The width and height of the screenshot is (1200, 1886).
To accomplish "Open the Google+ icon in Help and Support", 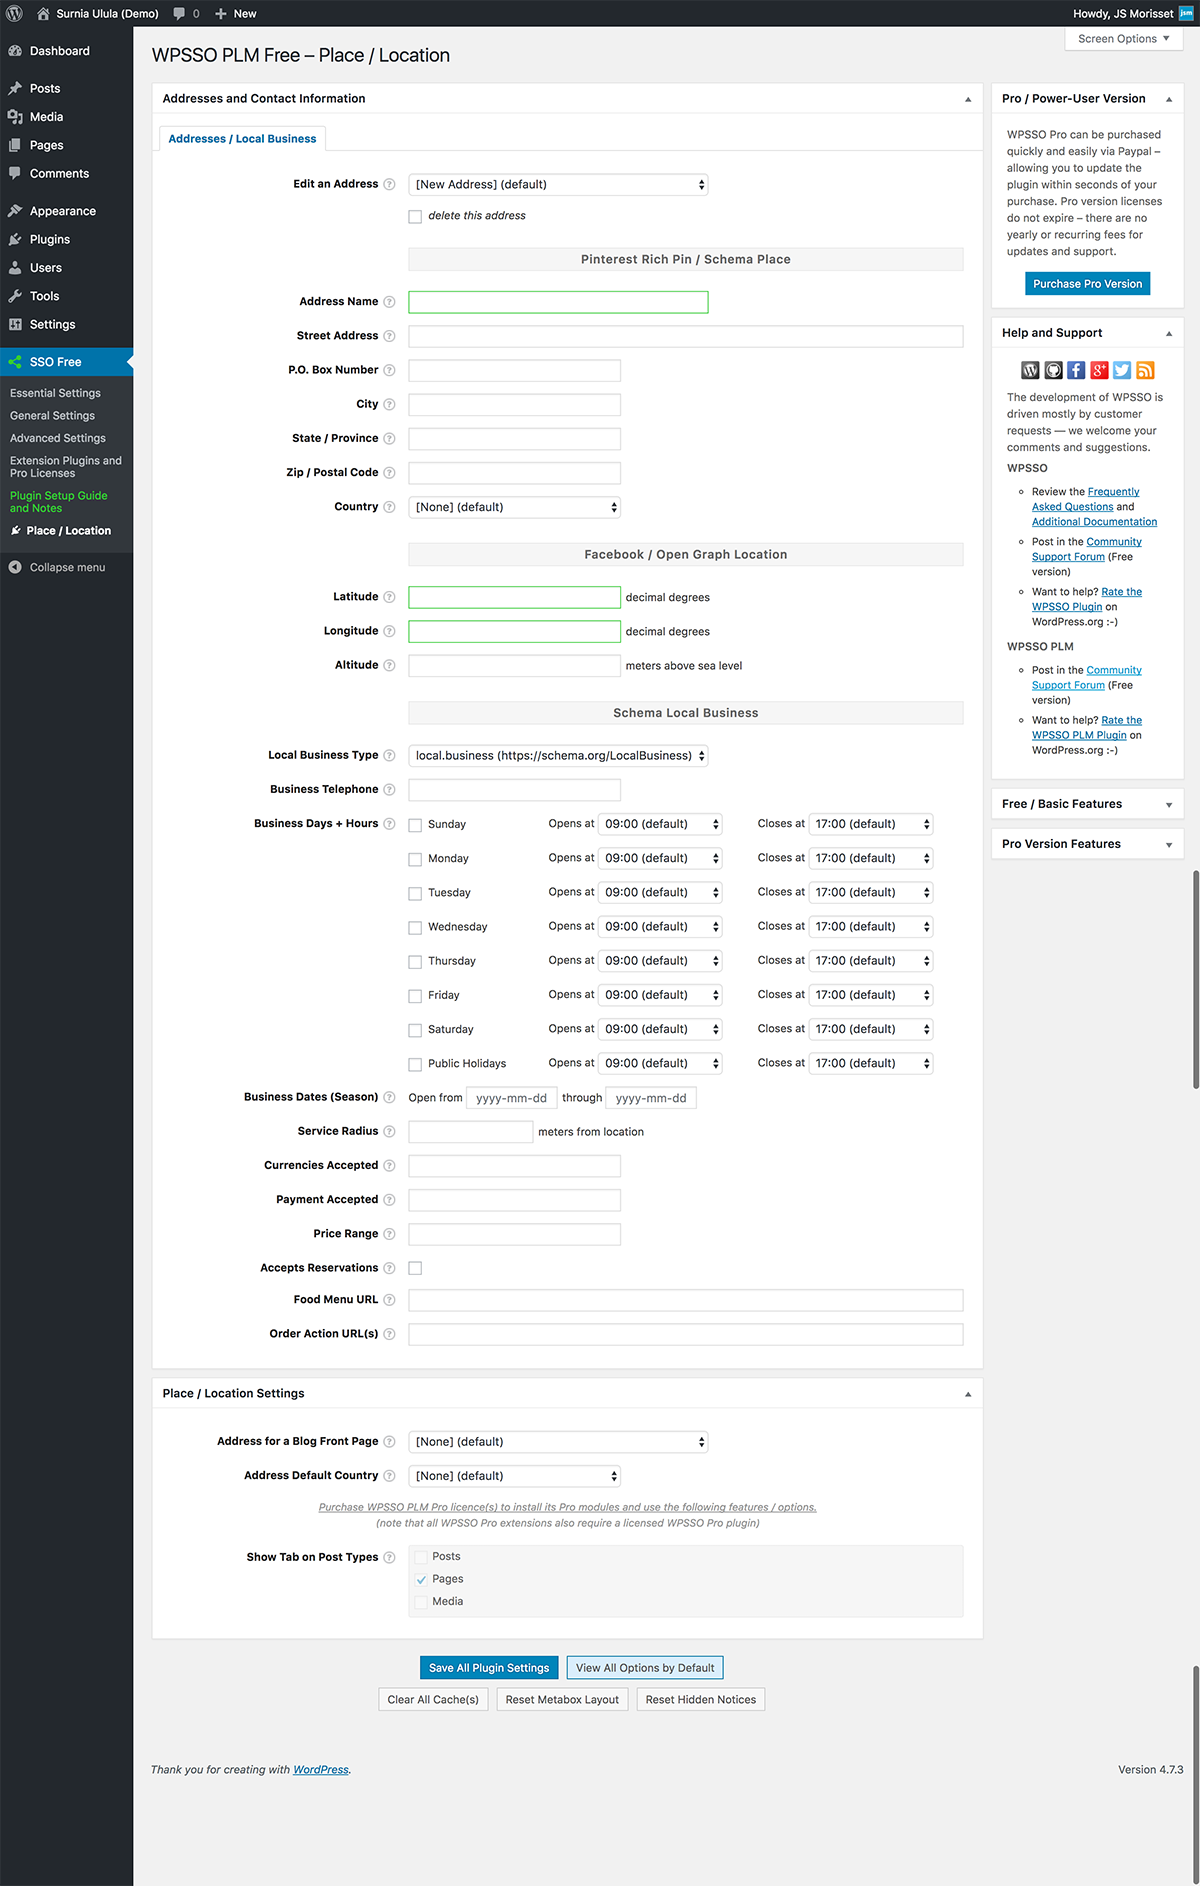I will (1099, 371).
